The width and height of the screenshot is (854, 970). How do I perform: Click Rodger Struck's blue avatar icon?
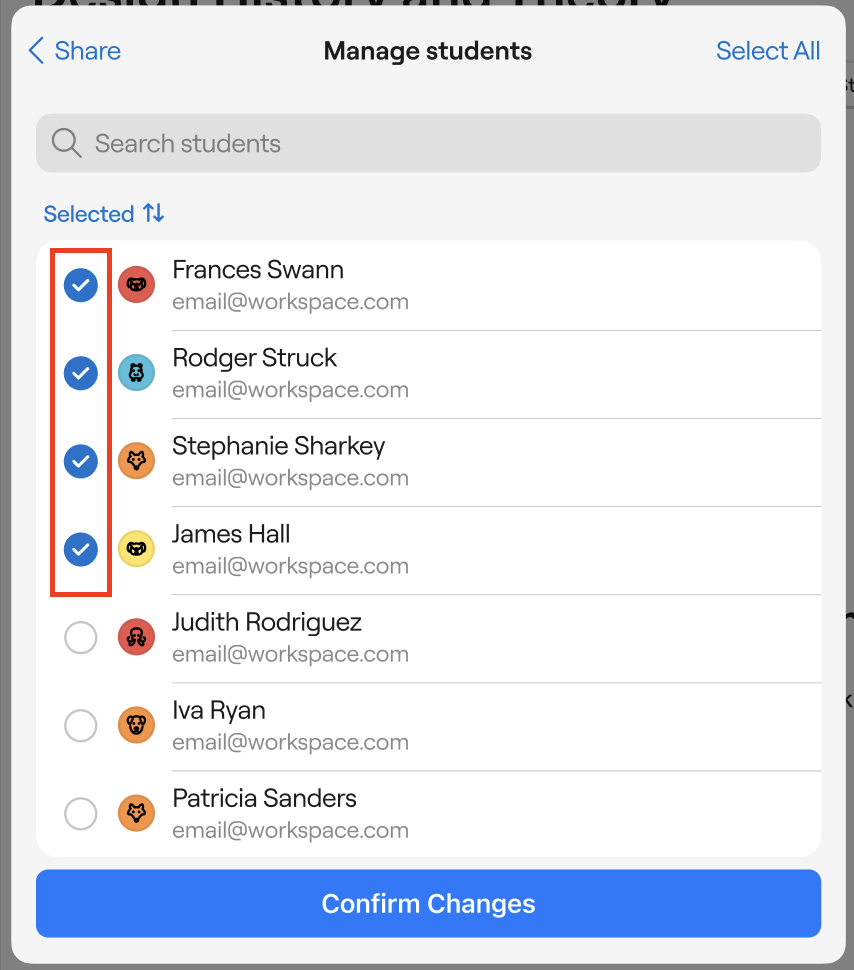coord(136,373)
